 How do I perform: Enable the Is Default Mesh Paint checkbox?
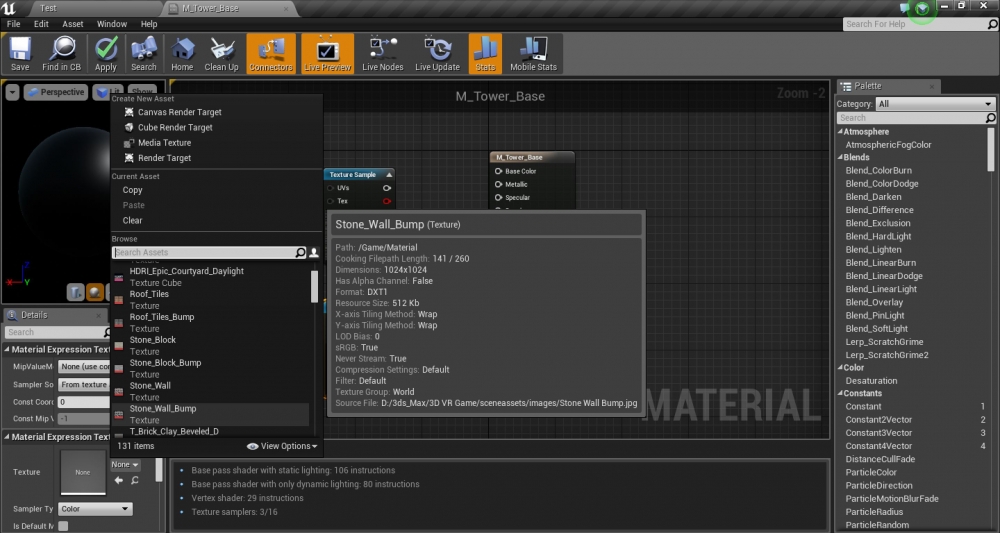(63, 526)
